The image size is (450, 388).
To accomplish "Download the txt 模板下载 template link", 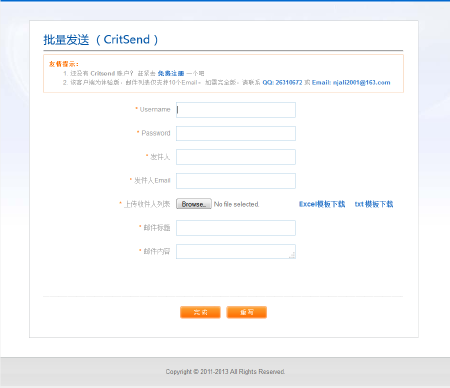I will click(x=374, y=204).
